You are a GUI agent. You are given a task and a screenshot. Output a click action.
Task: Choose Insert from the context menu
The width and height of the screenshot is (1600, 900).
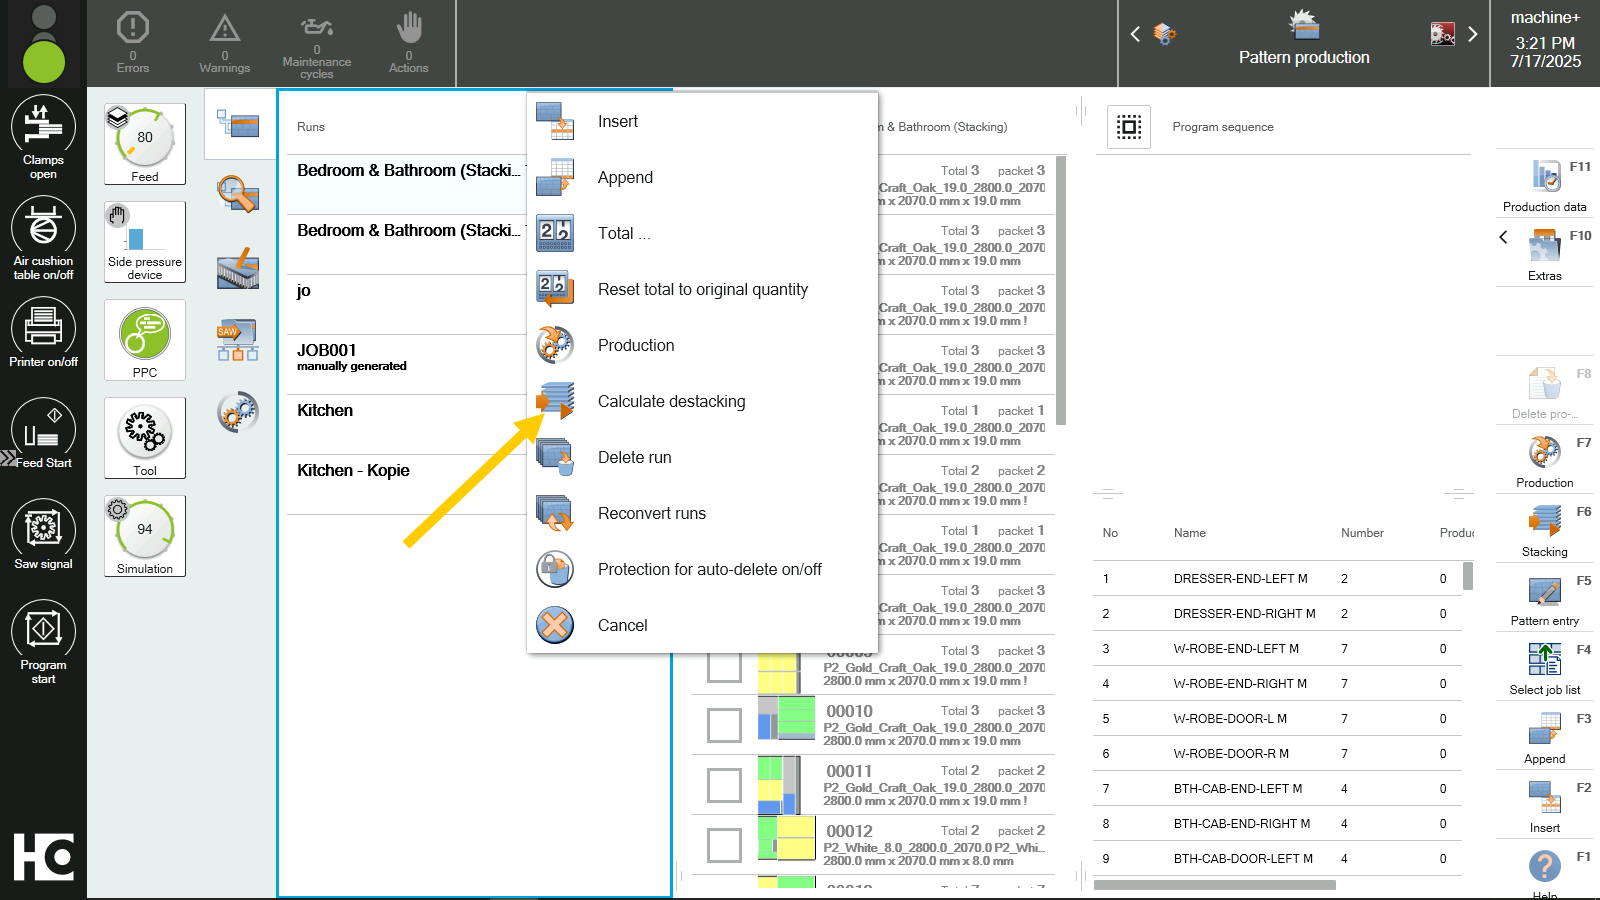coord(702,122)
